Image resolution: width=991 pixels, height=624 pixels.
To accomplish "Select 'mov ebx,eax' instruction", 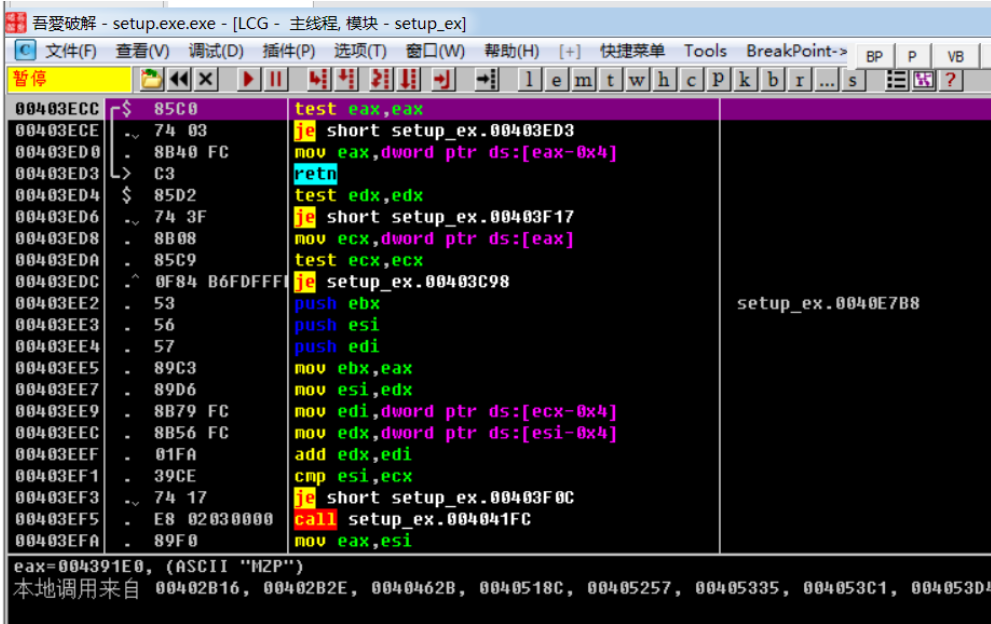I will 353,369.
